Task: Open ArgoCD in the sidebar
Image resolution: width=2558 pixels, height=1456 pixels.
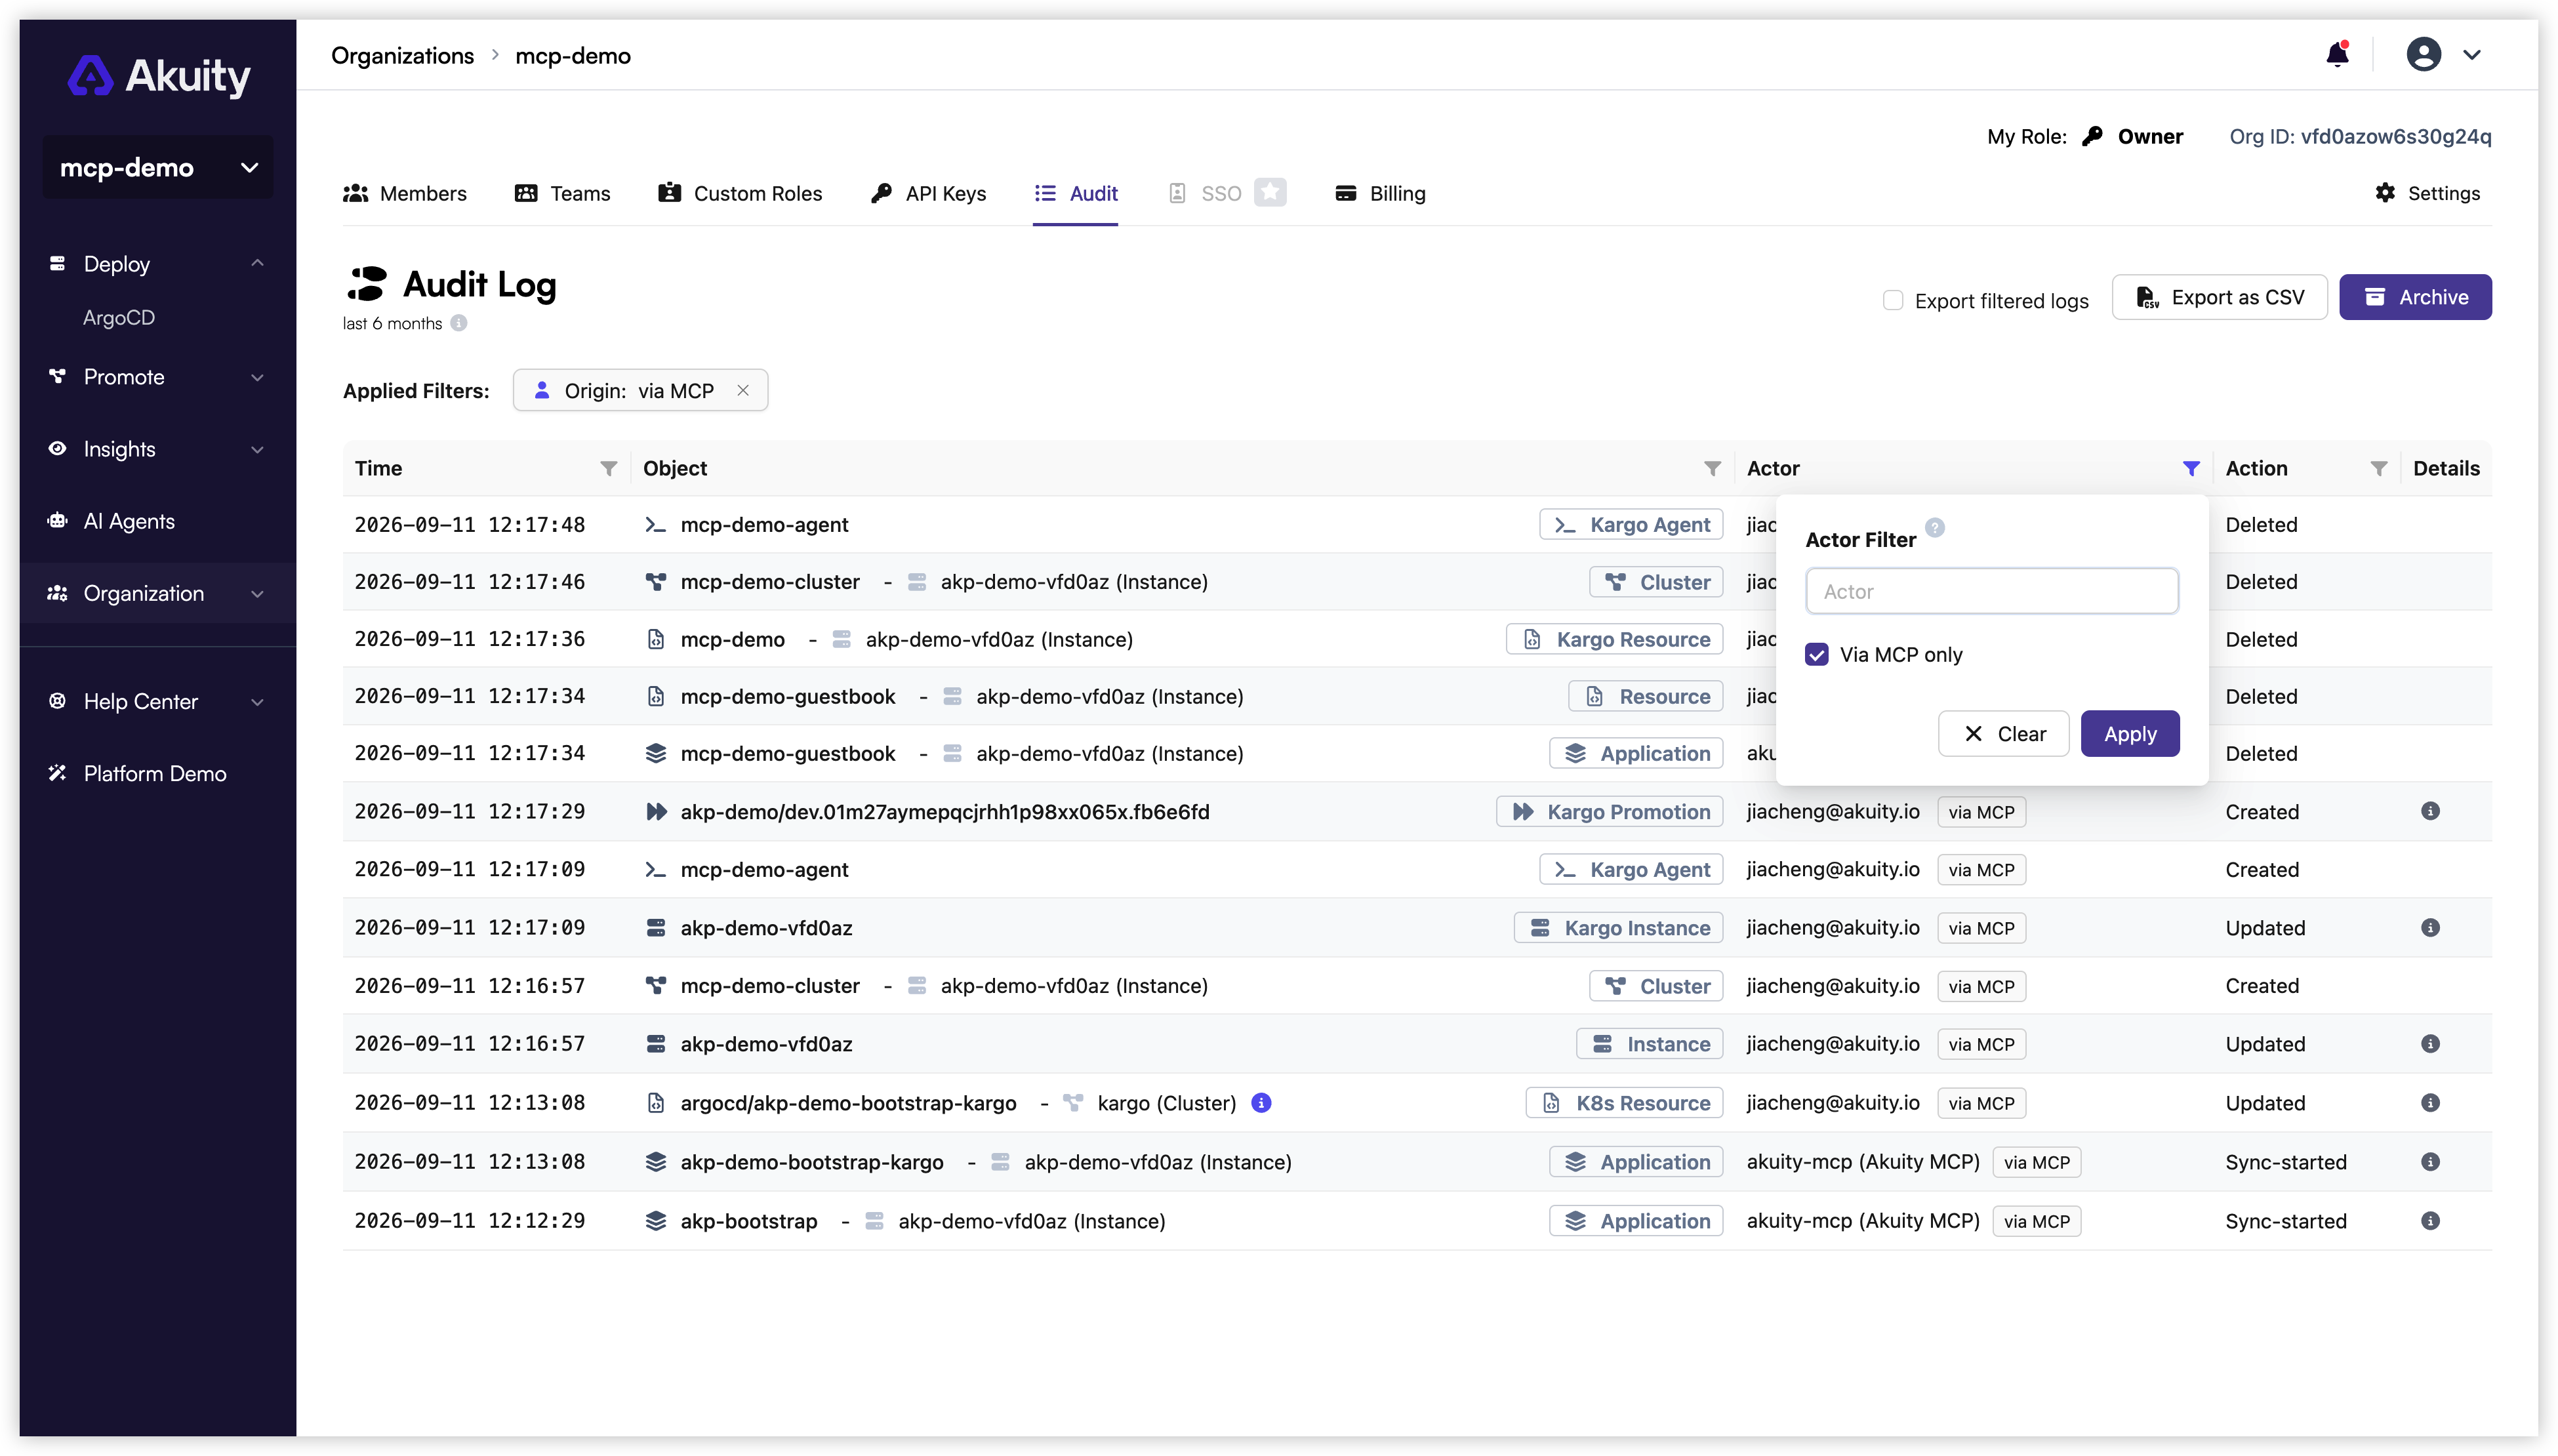Action: (x=119, y=317)
